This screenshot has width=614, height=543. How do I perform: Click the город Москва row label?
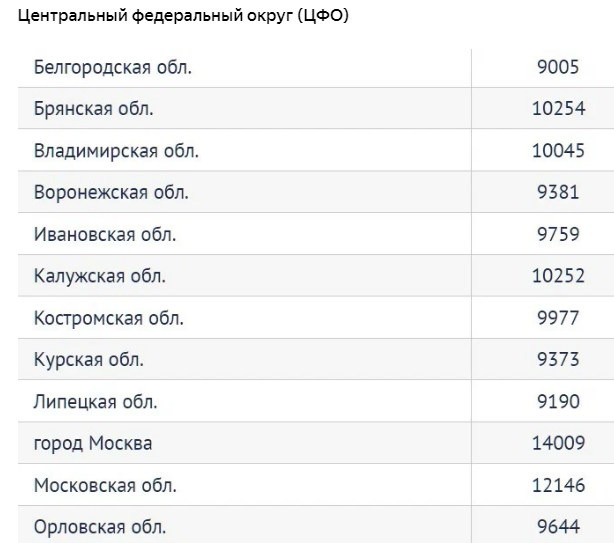point(93,444)
